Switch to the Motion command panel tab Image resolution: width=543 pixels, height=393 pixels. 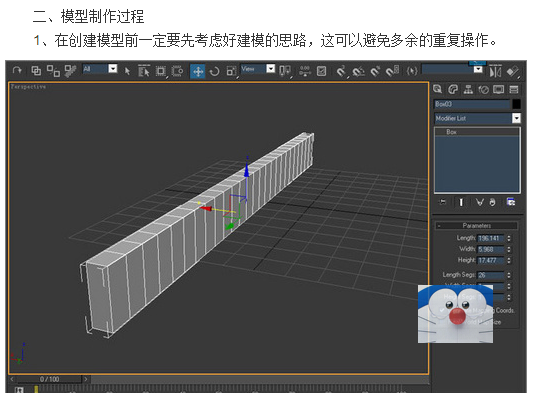coord(483,90)
